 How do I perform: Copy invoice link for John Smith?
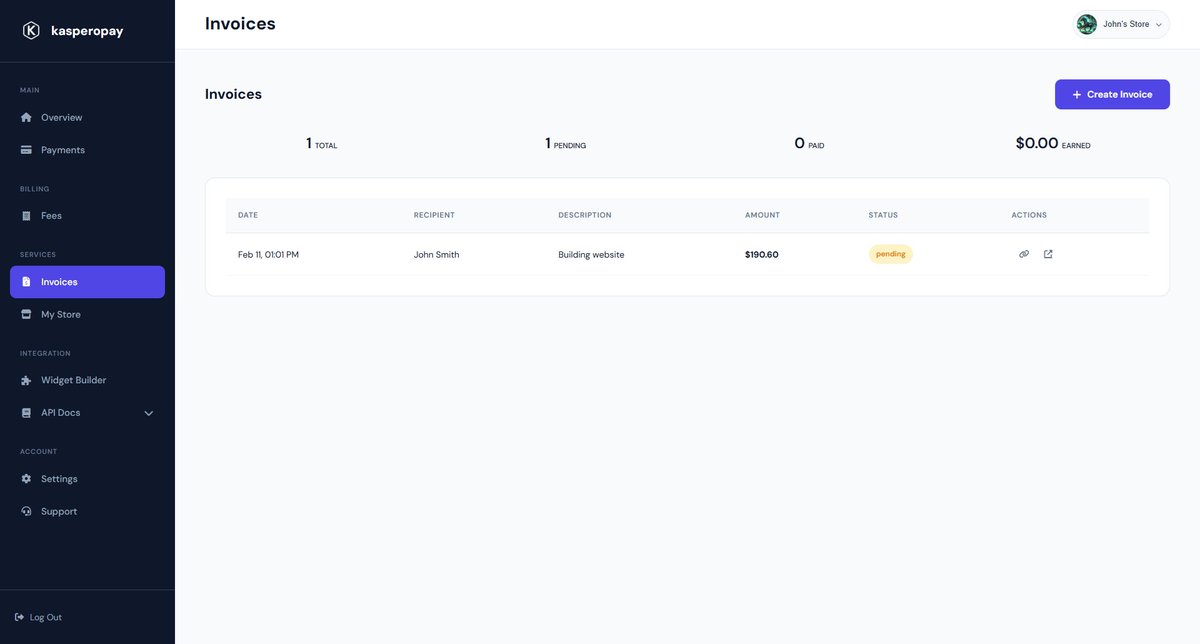1024,254
